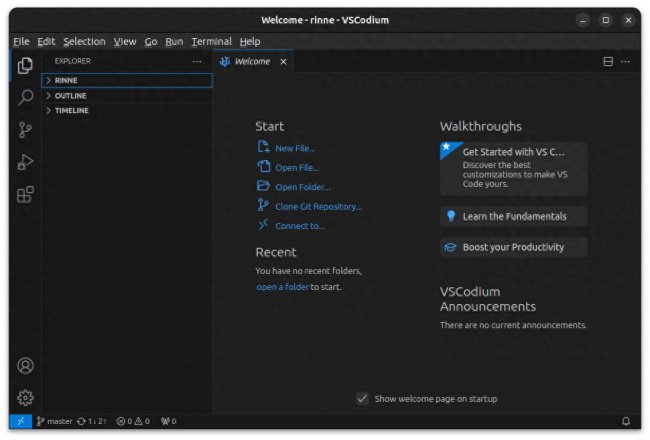
Task: Open the Accounts icon
Action: (25, 366)
